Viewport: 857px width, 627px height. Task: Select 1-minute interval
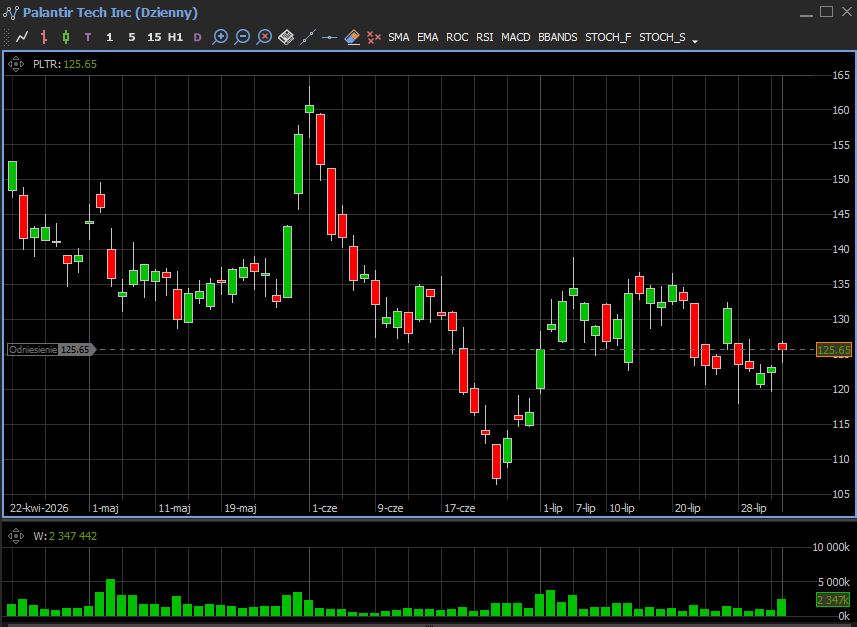tap(110, 37)
